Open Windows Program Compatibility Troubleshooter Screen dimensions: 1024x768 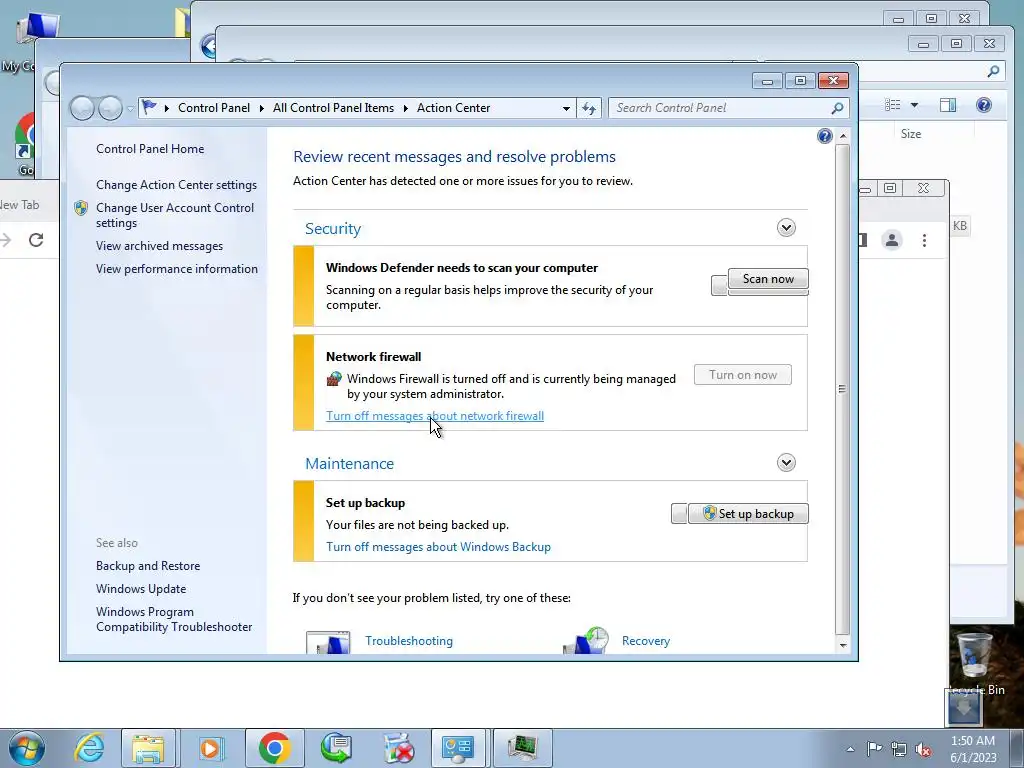pos(174,619)
